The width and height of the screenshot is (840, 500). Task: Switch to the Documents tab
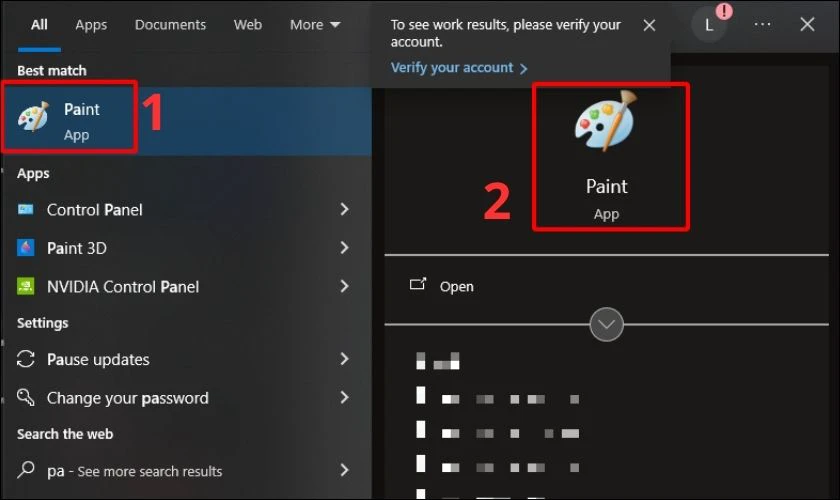point(170,25)
